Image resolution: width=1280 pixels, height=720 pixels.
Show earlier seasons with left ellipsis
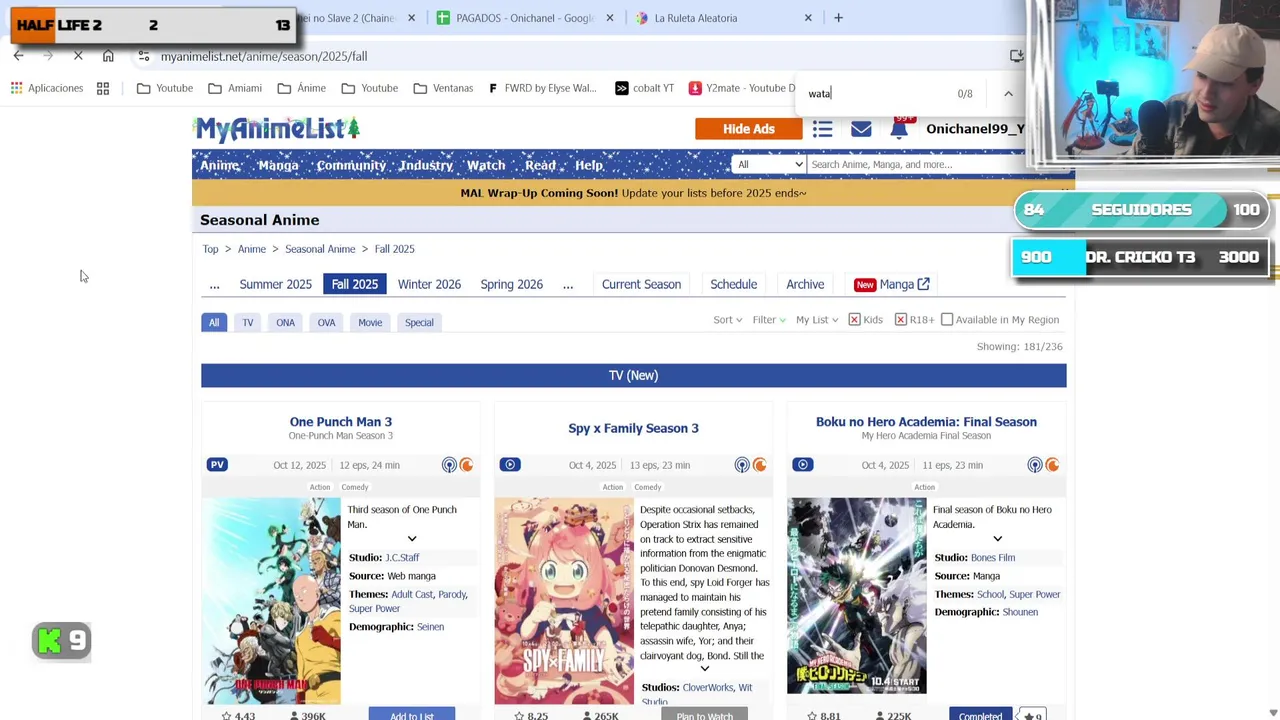(214, 285)
